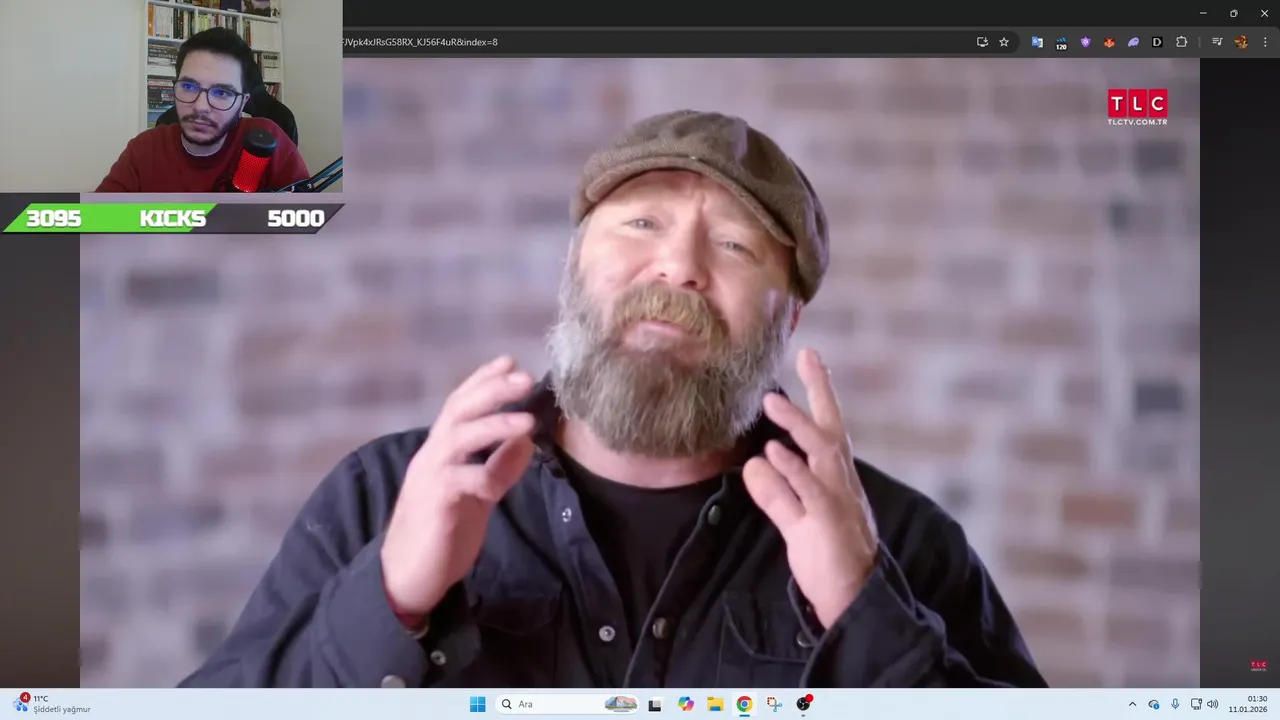Open the Chrome three-dot menu
Image resolution: width=1280 pixels, height=720 pixels.
(1265, 42)
